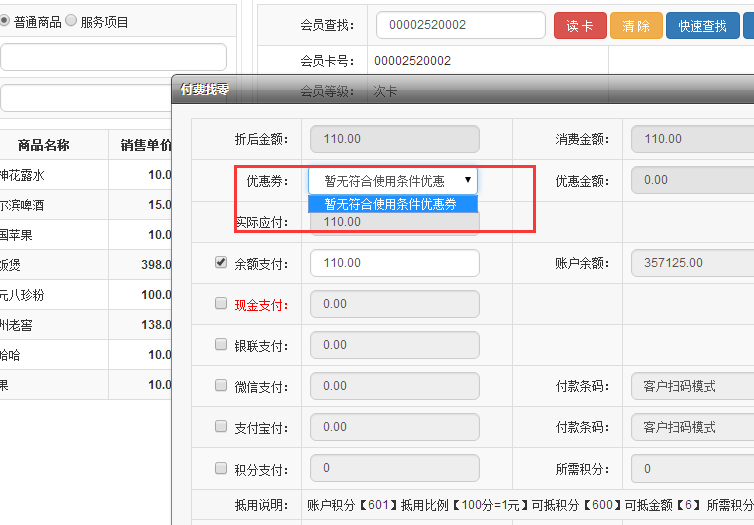
Task: Click the 清除 button
Action: click(636, 26)
